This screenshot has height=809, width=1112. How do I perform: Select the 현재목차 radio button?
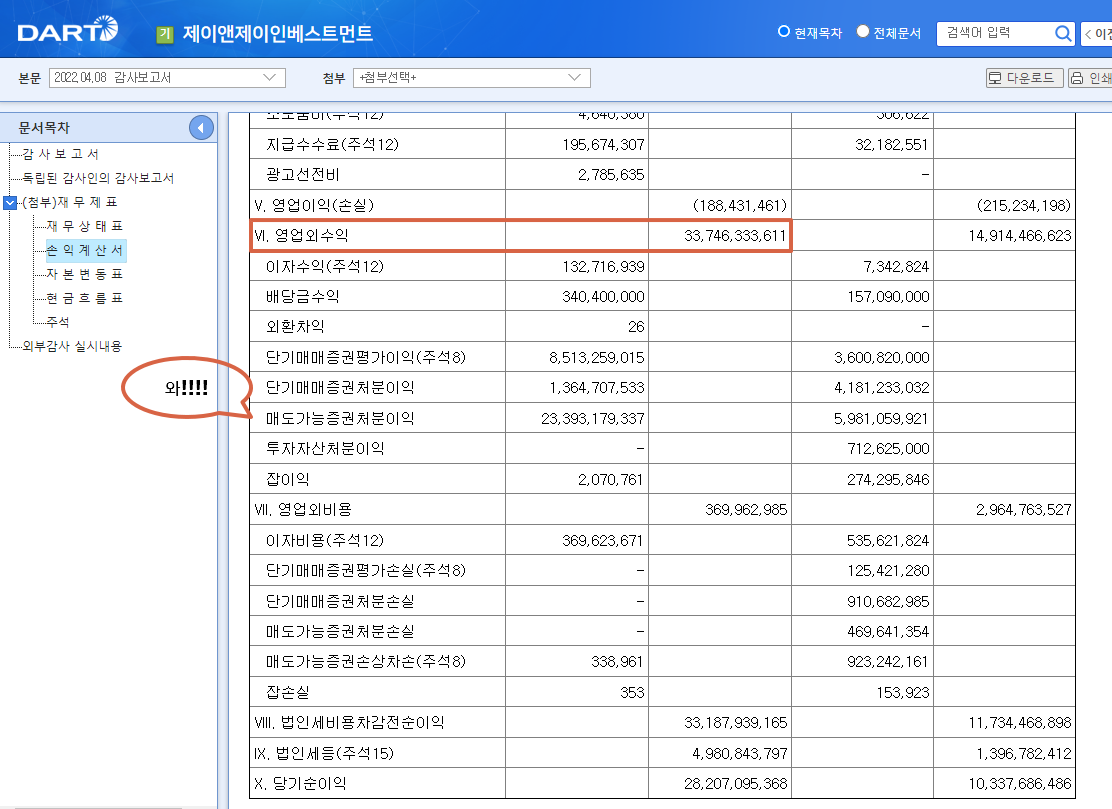pos(784,32)
